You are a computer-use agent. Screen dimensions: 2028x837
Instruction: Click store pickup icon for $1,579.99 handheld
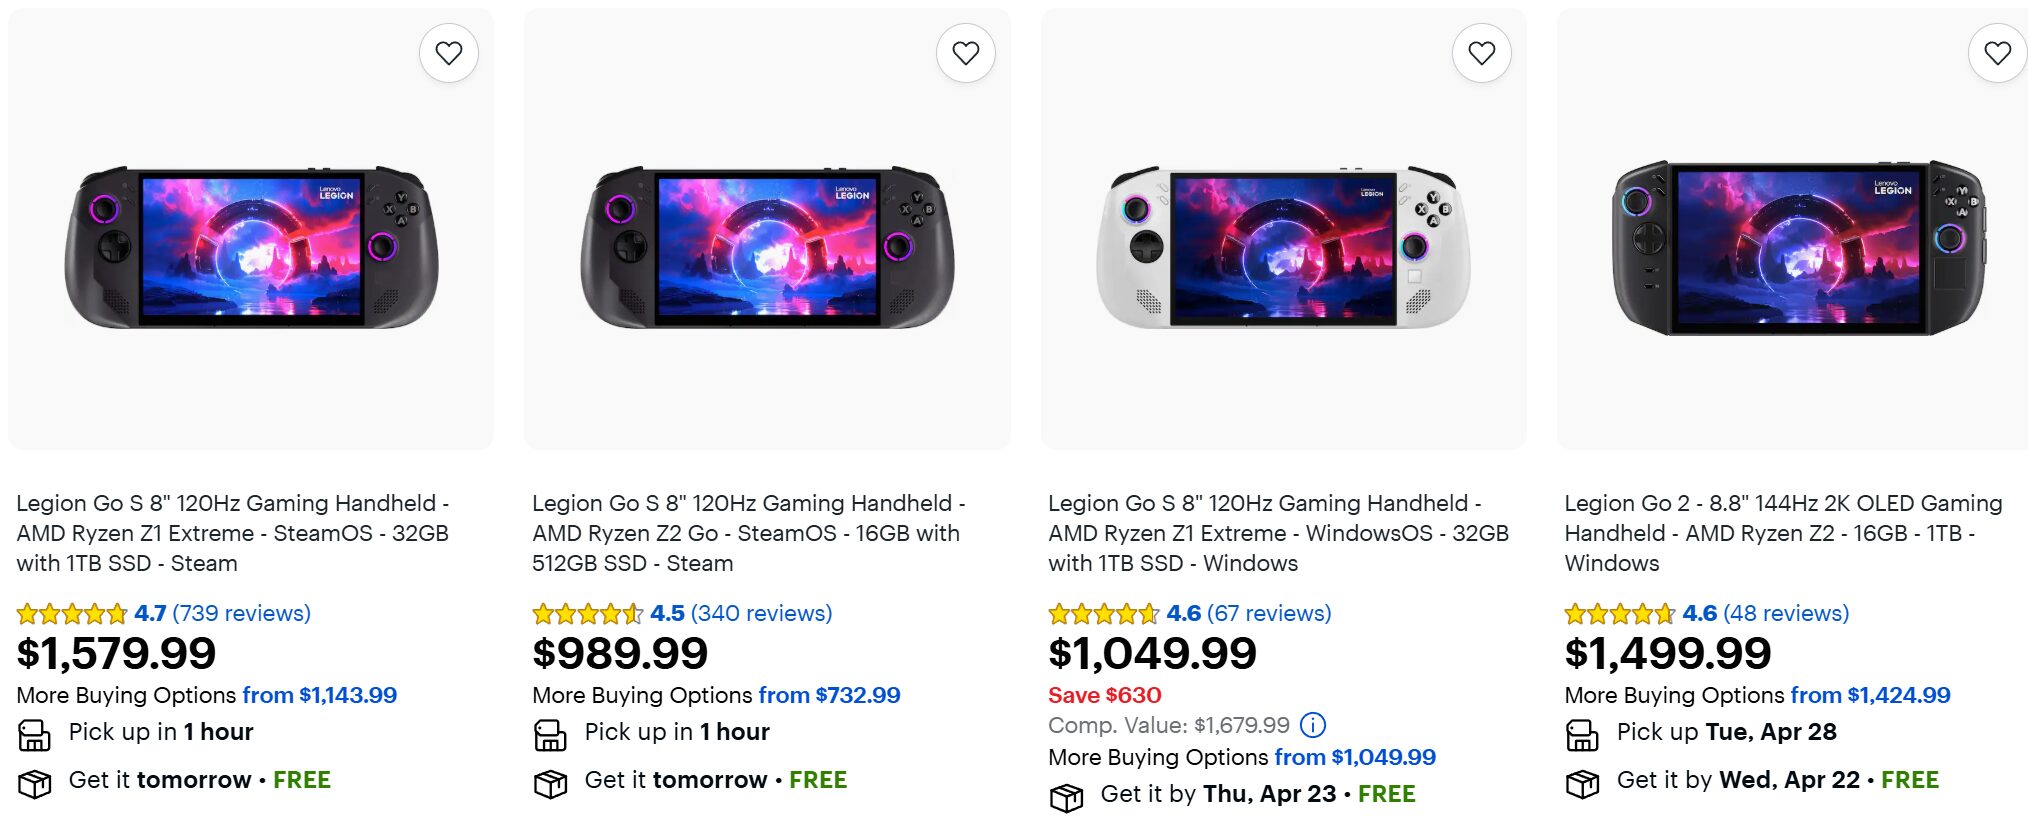coord(34,735)
